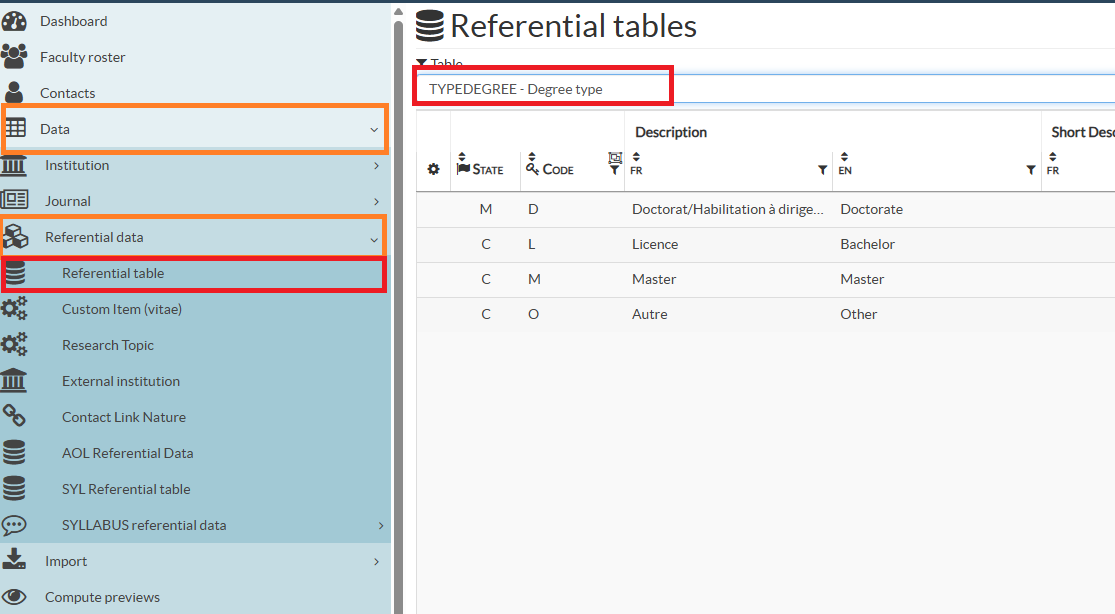Click the Doctorate row in table
Image resolution: width=1115 pixels, height=614 pixels.
[871, 209]
